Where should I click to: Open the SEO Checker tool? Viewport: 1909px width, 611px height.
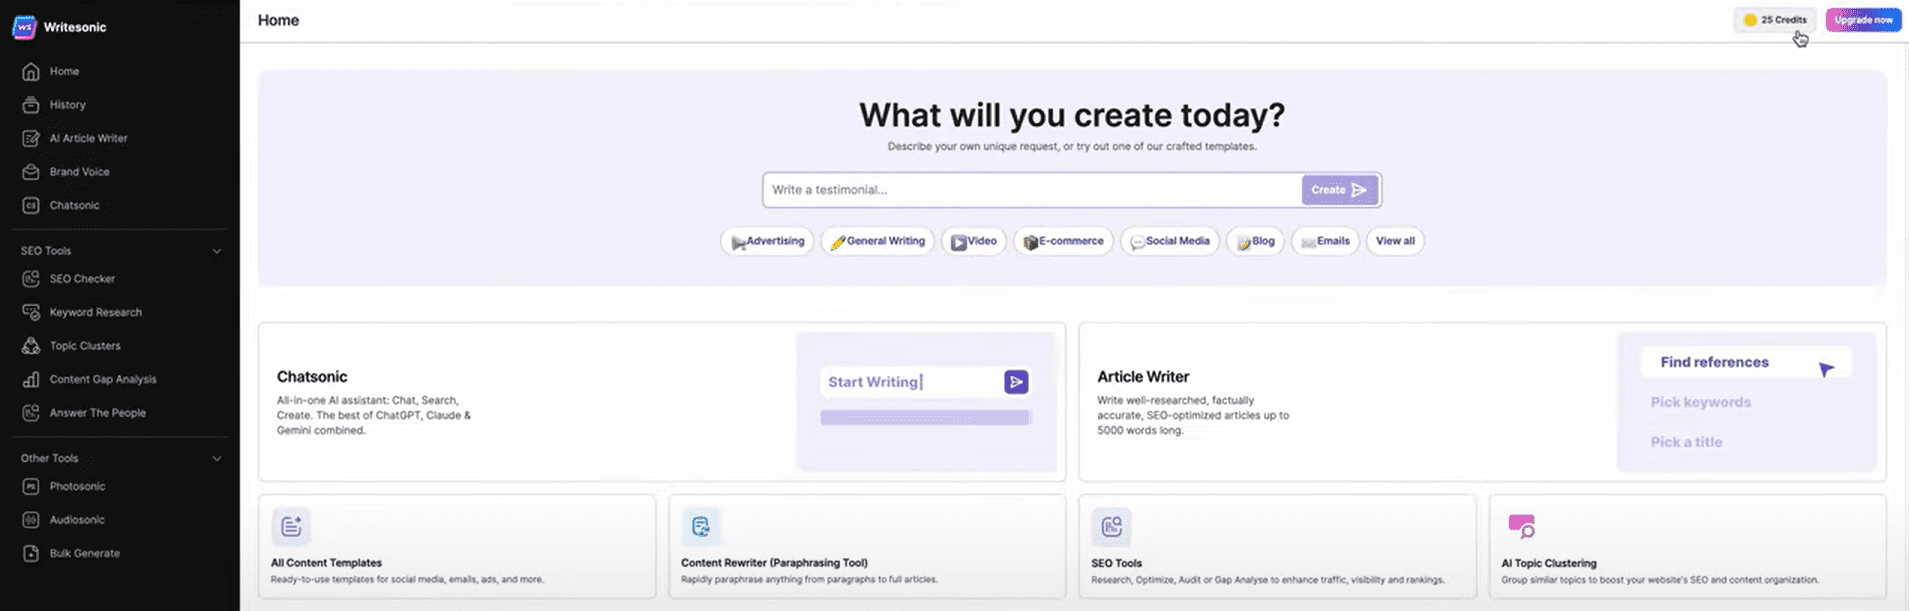click(x=82, y=279)
